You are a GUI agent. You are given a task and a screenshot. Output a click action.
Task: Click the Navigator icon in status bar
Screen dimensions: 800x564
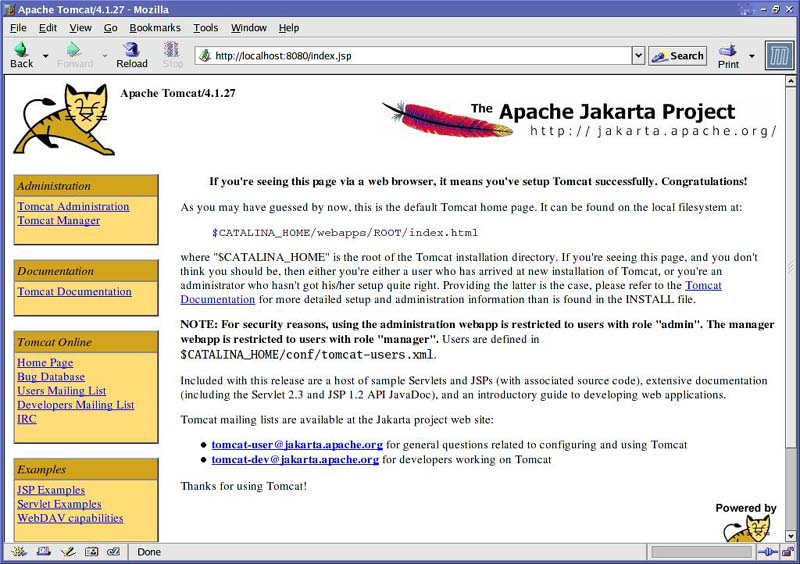18,552
